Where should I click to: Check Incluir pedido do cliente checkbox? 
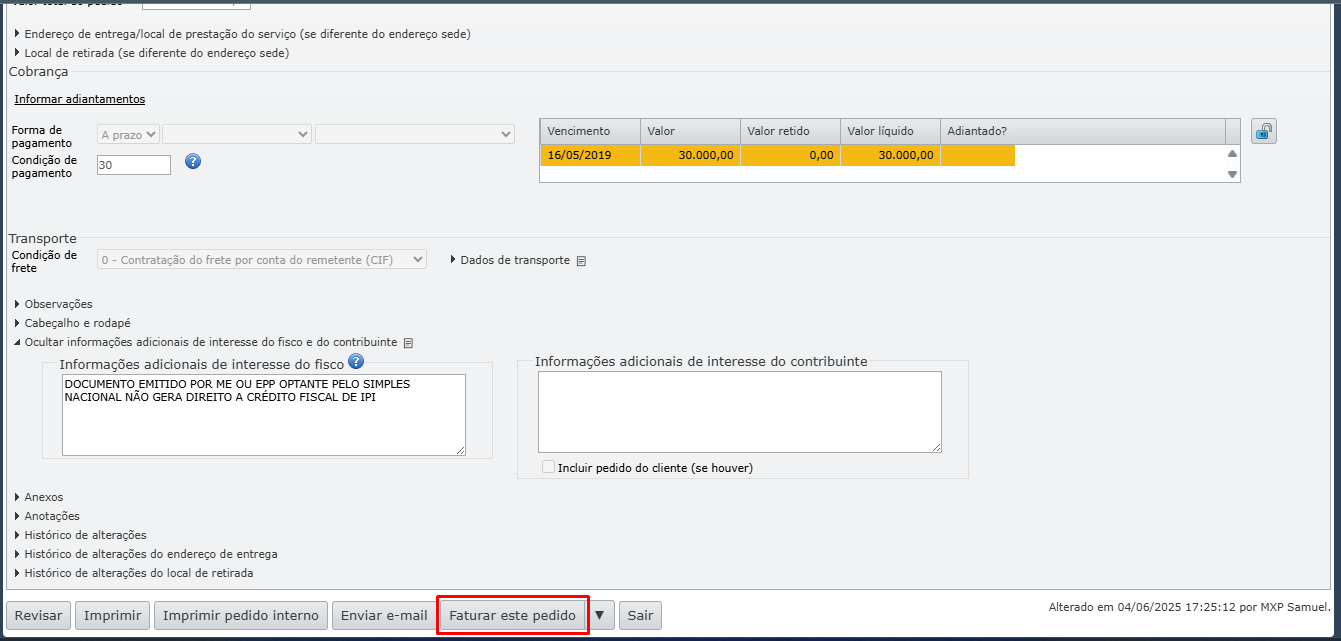tap(548, 467)
